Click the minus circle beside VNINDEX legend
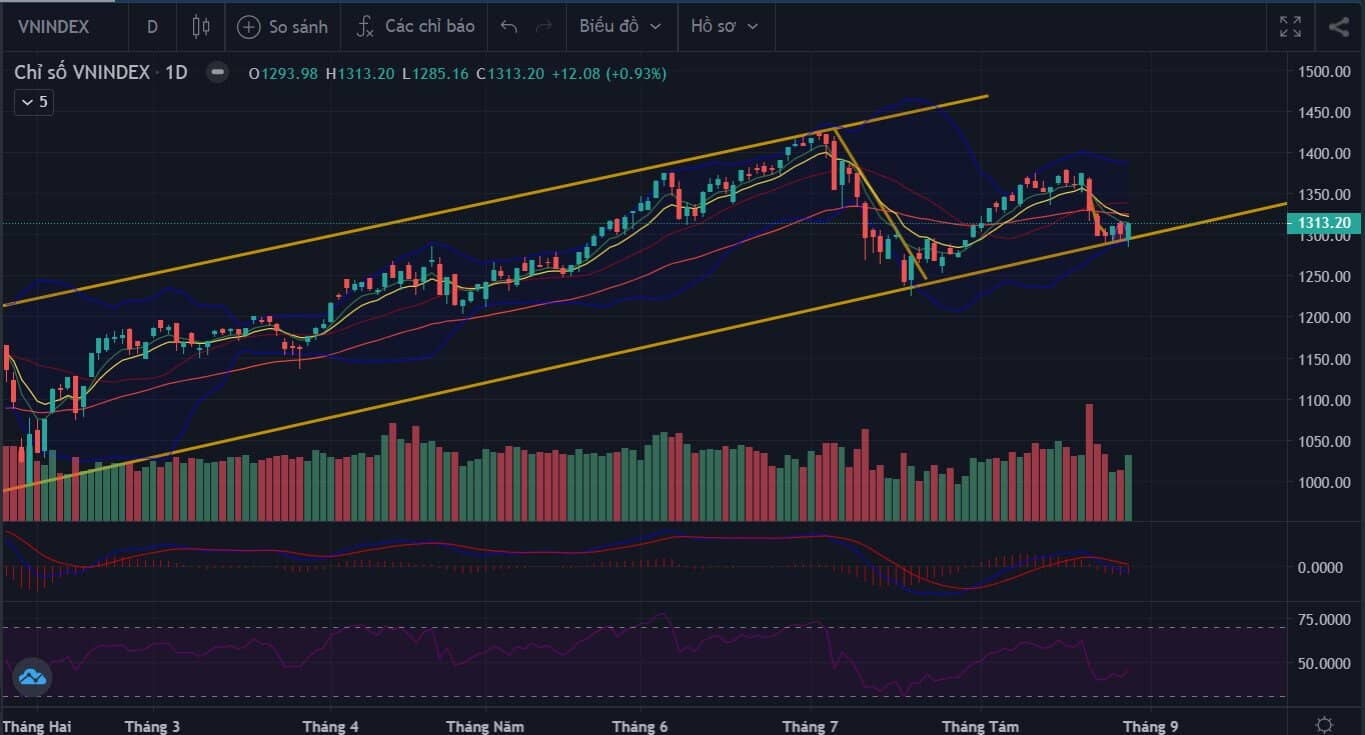Image resolution: width=1365 pixels, height=735 pixels. 216,72
